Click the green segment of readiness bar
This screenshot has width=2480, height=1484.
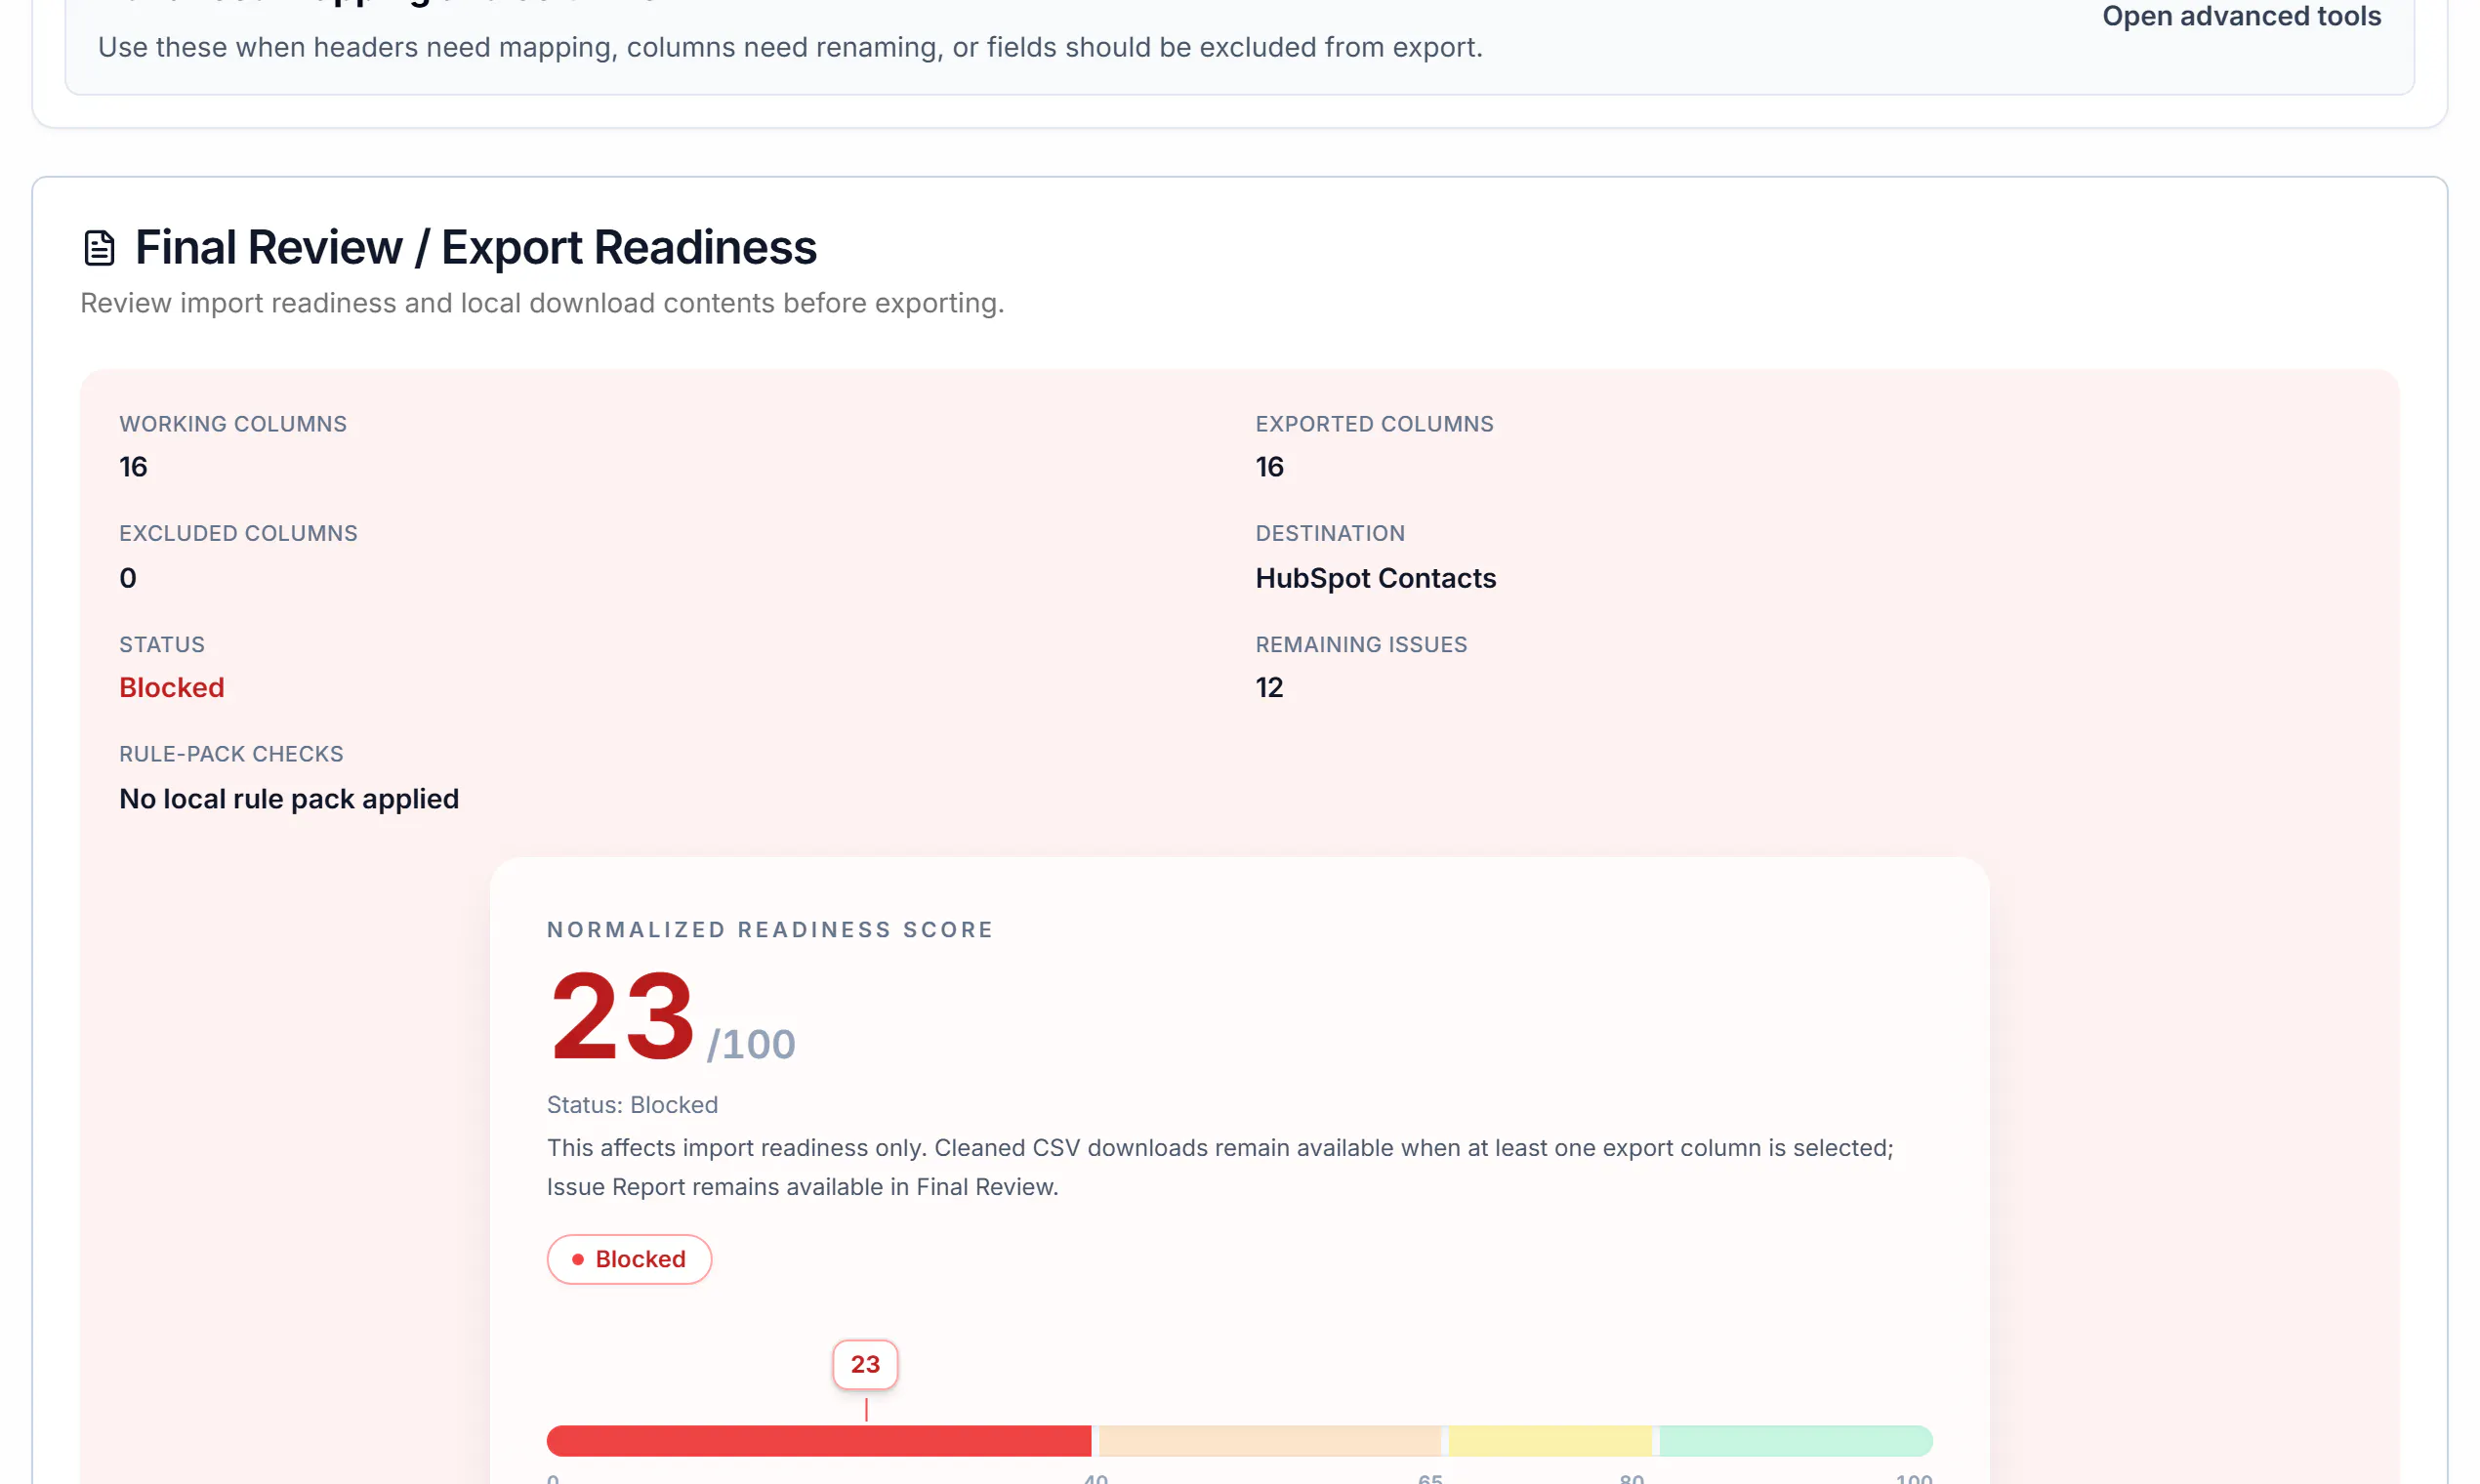[x=1796, y=1441]
